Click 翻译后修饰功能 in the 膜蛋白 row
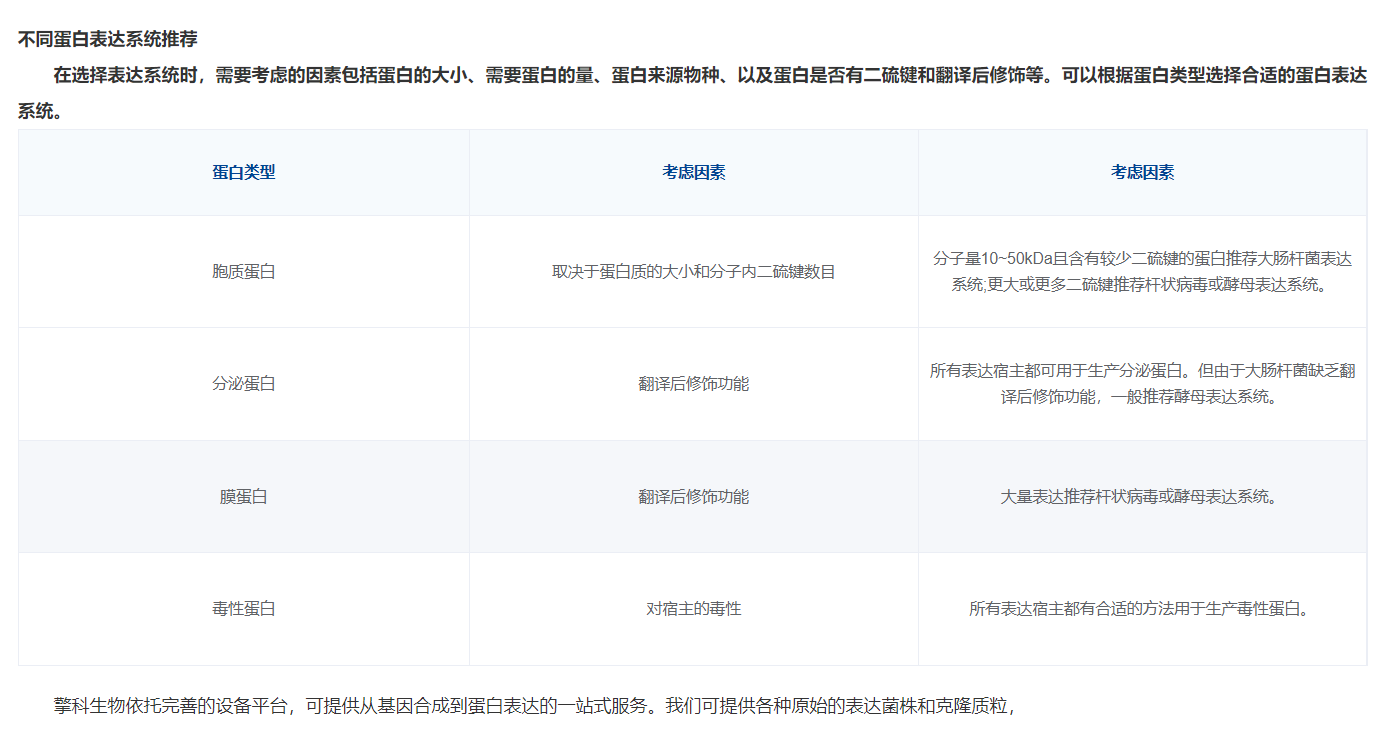The width and height of the screenshot is (1388, 730). pyautogui.click(x=693, y=496)
